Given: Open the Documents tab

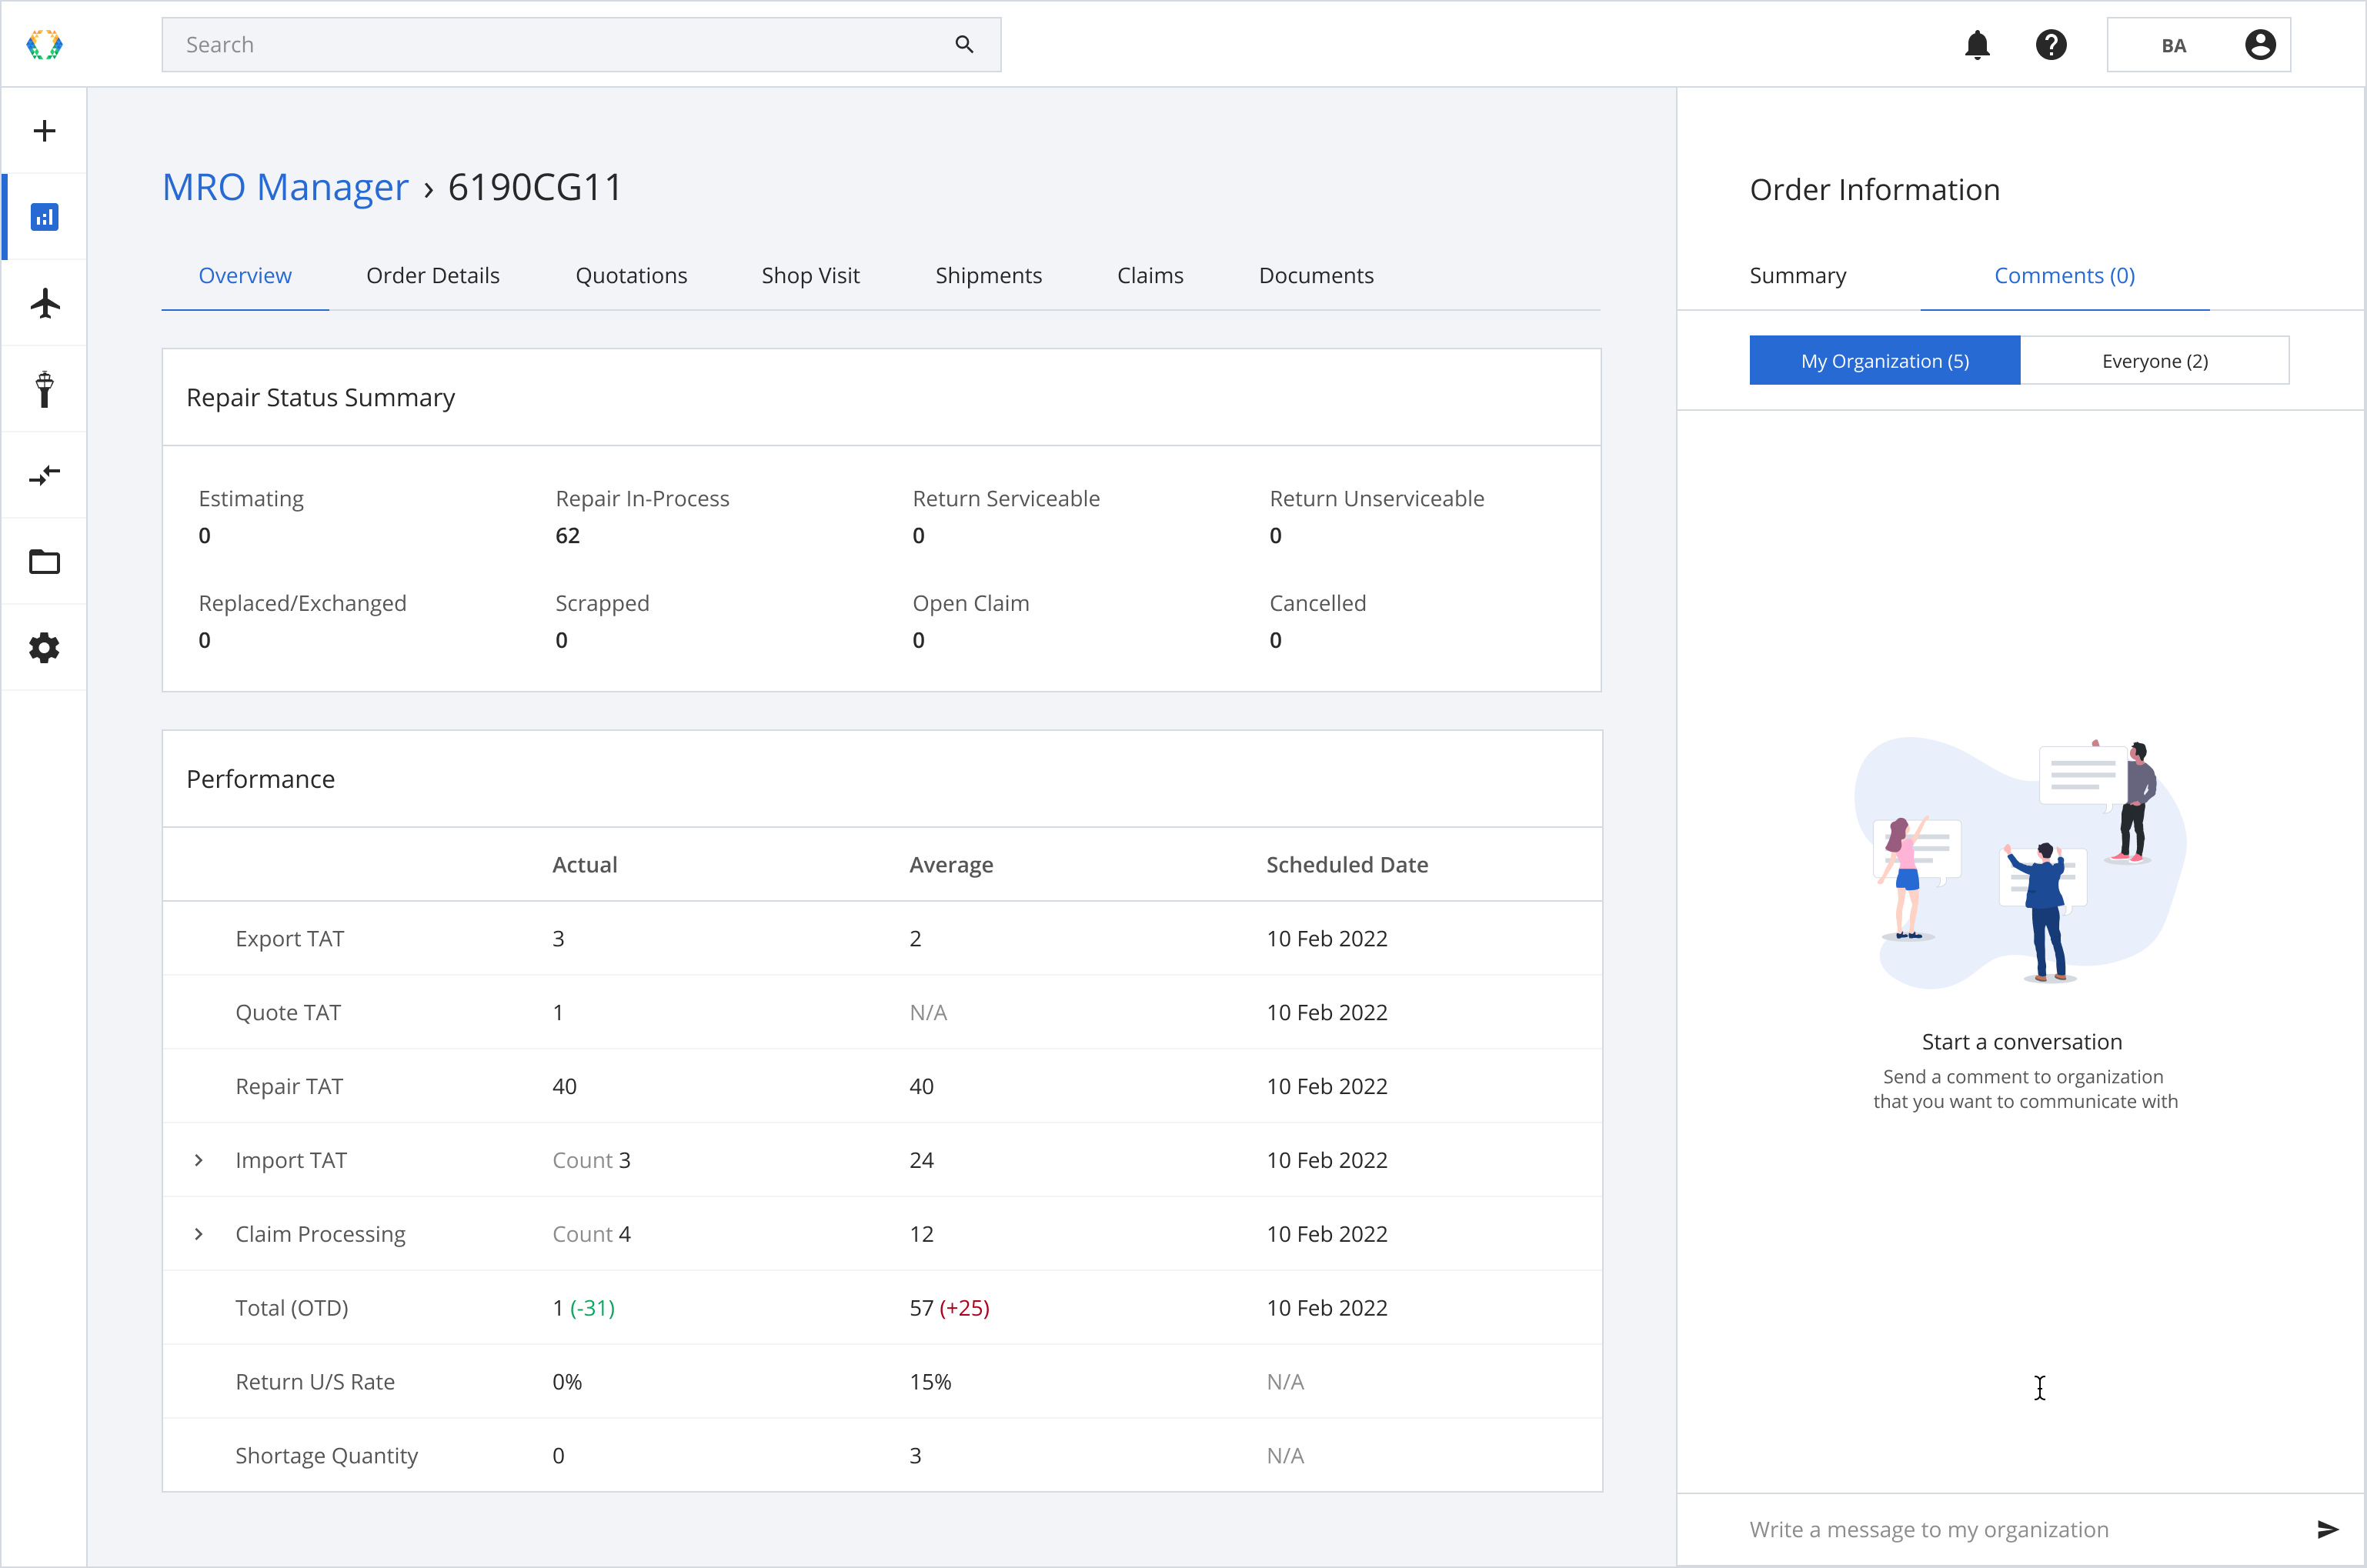Looking at the screenshot, I should 1316,276.
